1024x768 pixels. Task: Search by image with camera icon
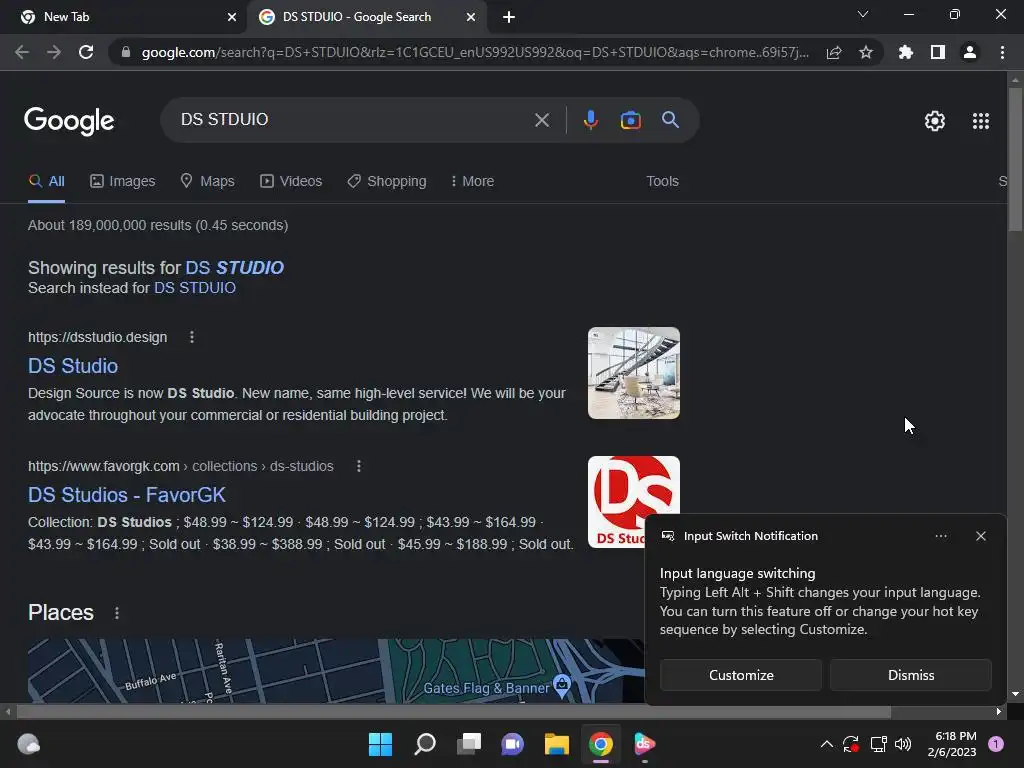[630, 120]
